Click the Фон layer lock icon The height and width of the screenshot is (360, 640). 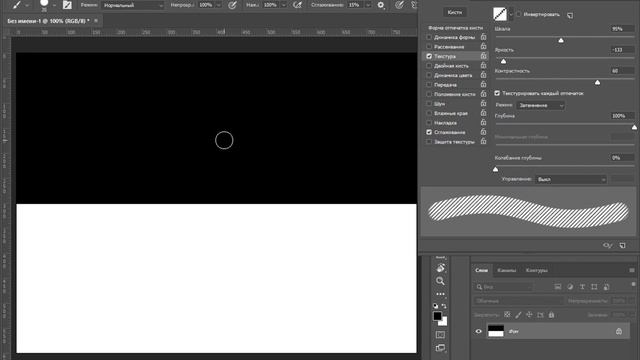619,331
